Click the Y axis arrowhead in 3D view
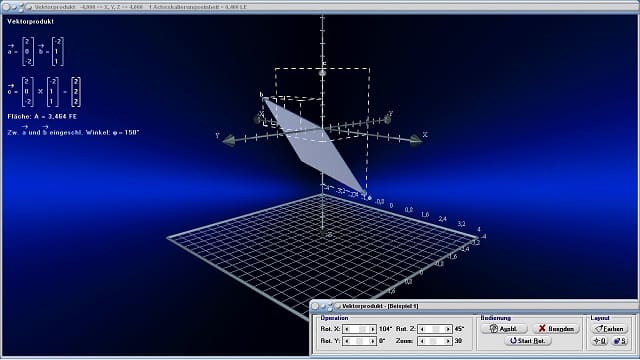The height and width of the screenshot is (360, 640). coord(229,140)
